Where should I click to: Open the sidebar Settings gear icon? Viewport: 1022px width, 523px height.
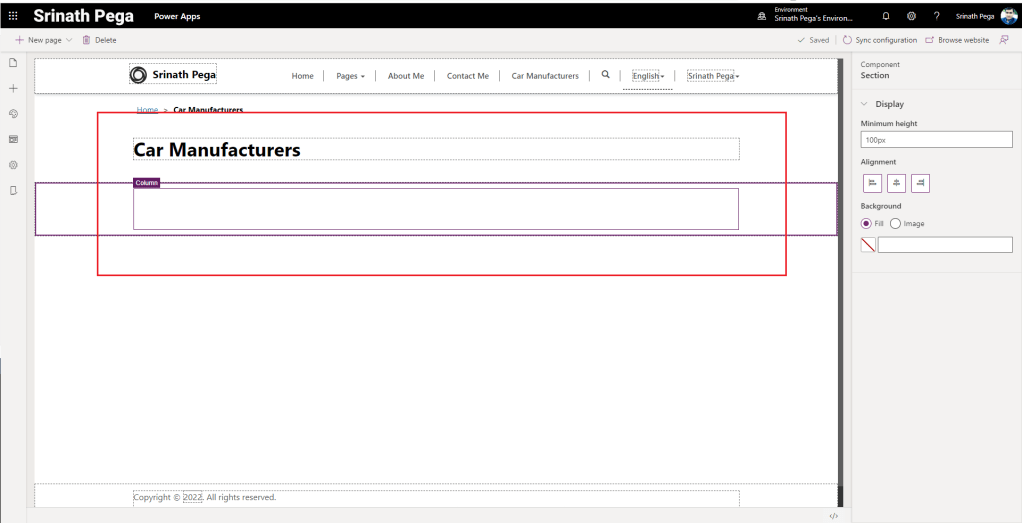click(13, 165)
